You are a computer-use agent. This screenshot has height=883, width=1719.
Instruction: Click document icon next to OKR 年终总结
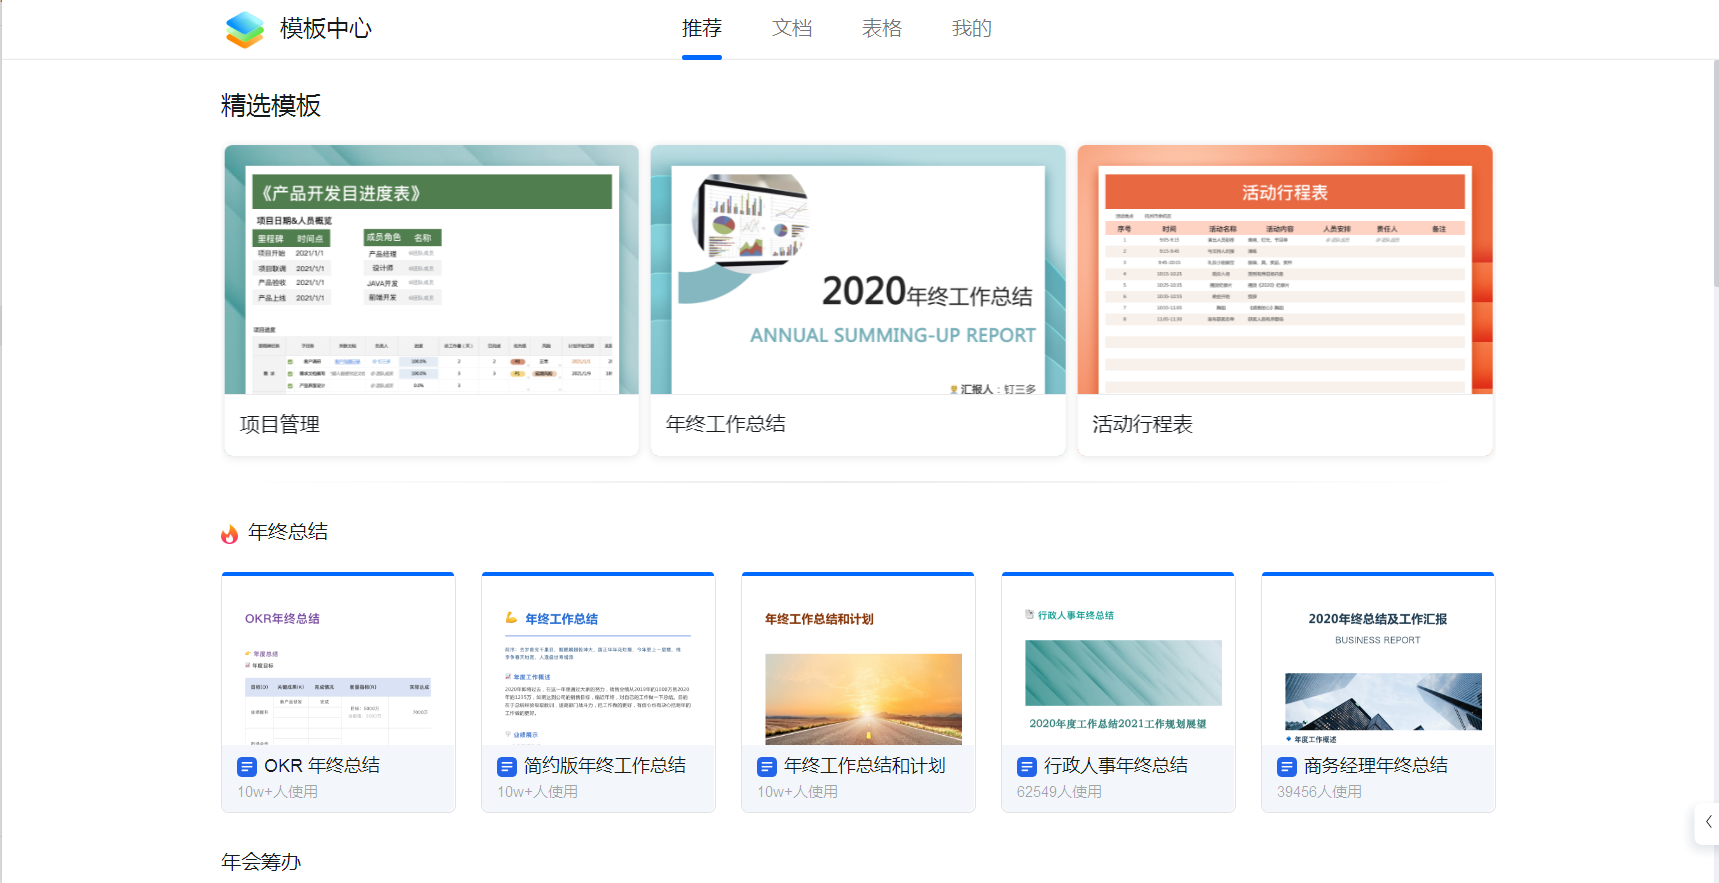point(247,767)
